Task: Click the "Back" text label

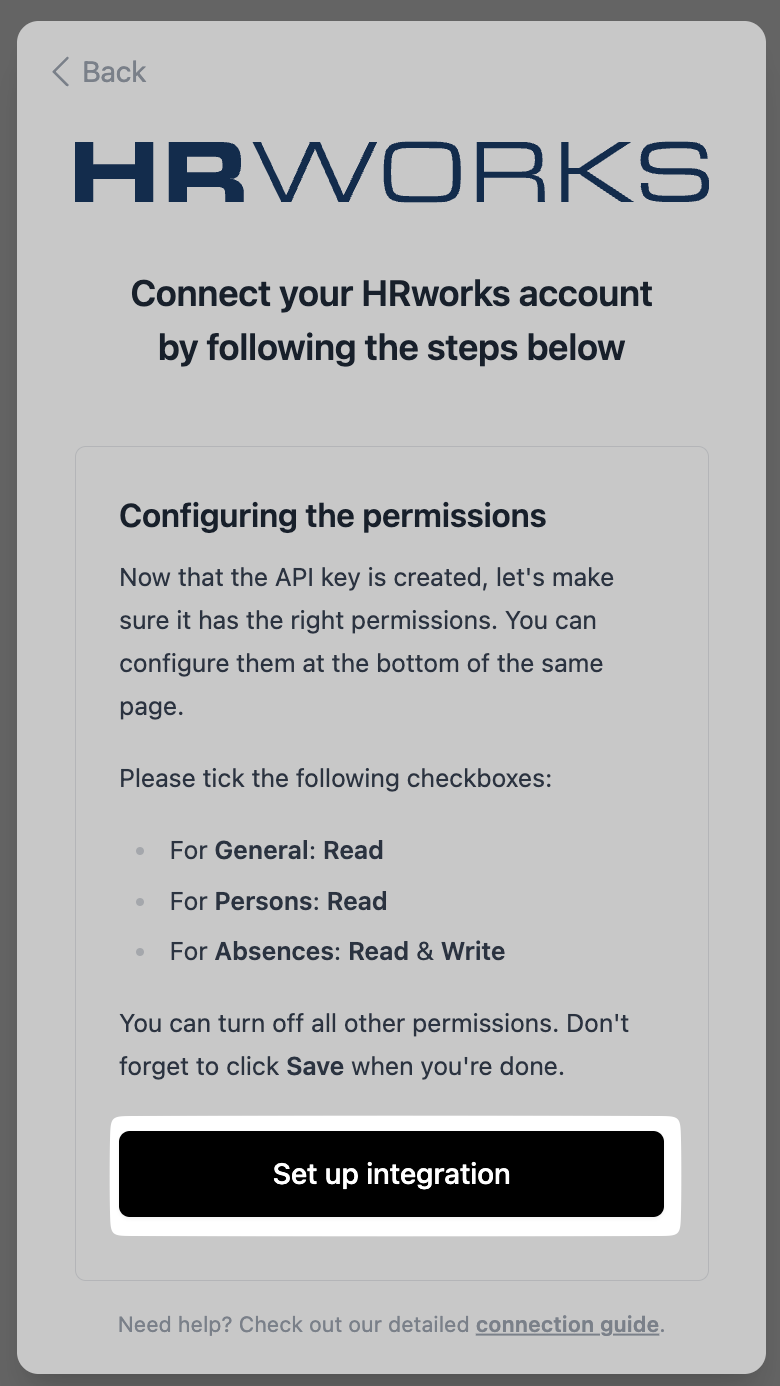Action: tap(114, 72)
